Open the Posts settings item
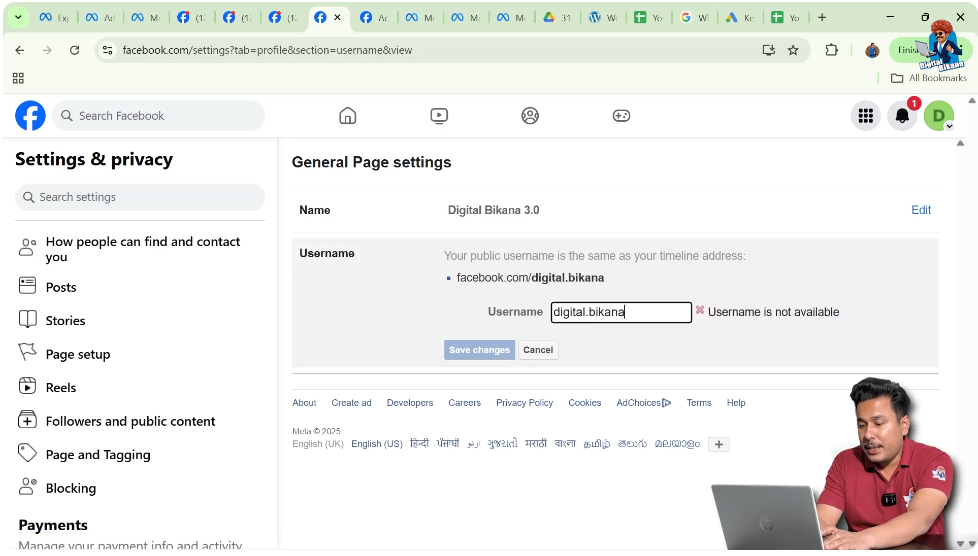Image resolution: width=978 pixels, height=556 pixels. point(140,287)
